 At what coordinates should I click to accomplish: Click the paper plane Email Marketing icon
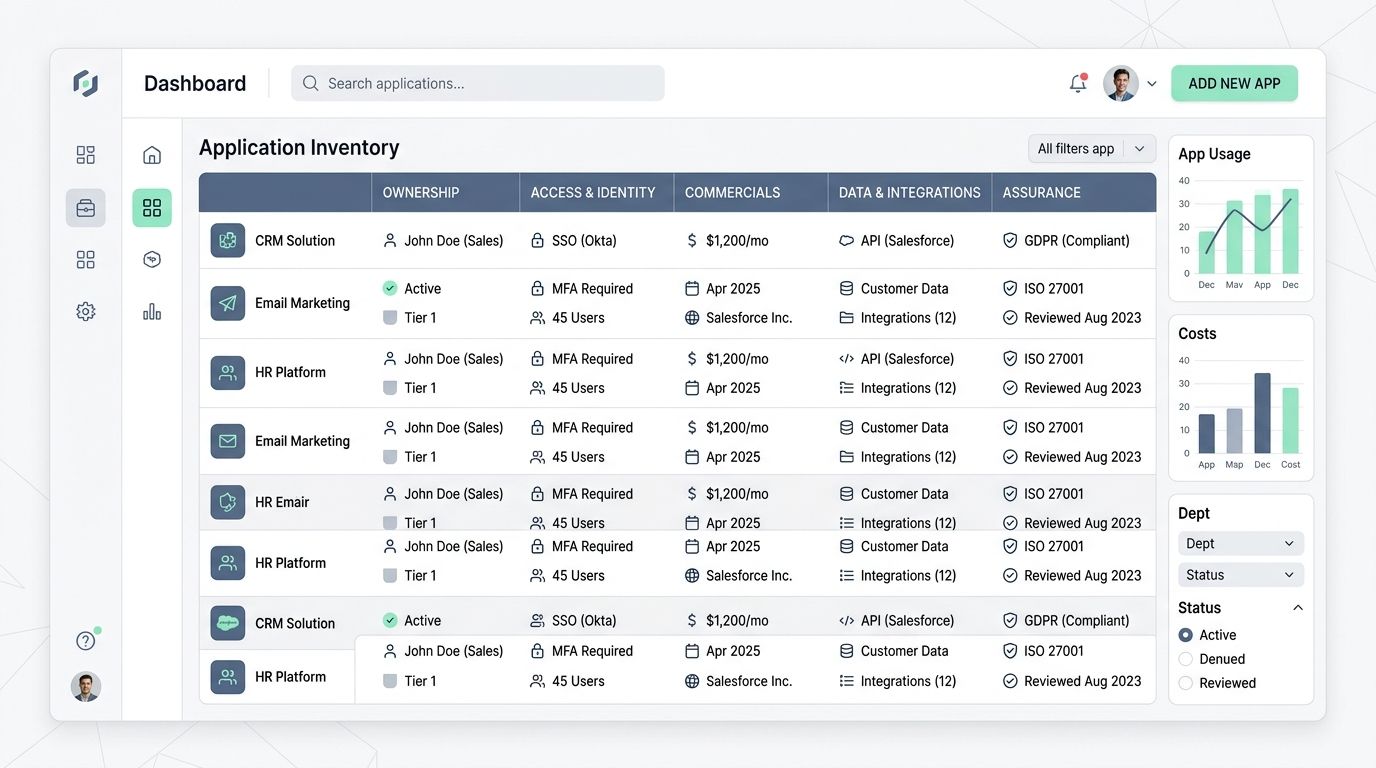(x=228, y=303)
